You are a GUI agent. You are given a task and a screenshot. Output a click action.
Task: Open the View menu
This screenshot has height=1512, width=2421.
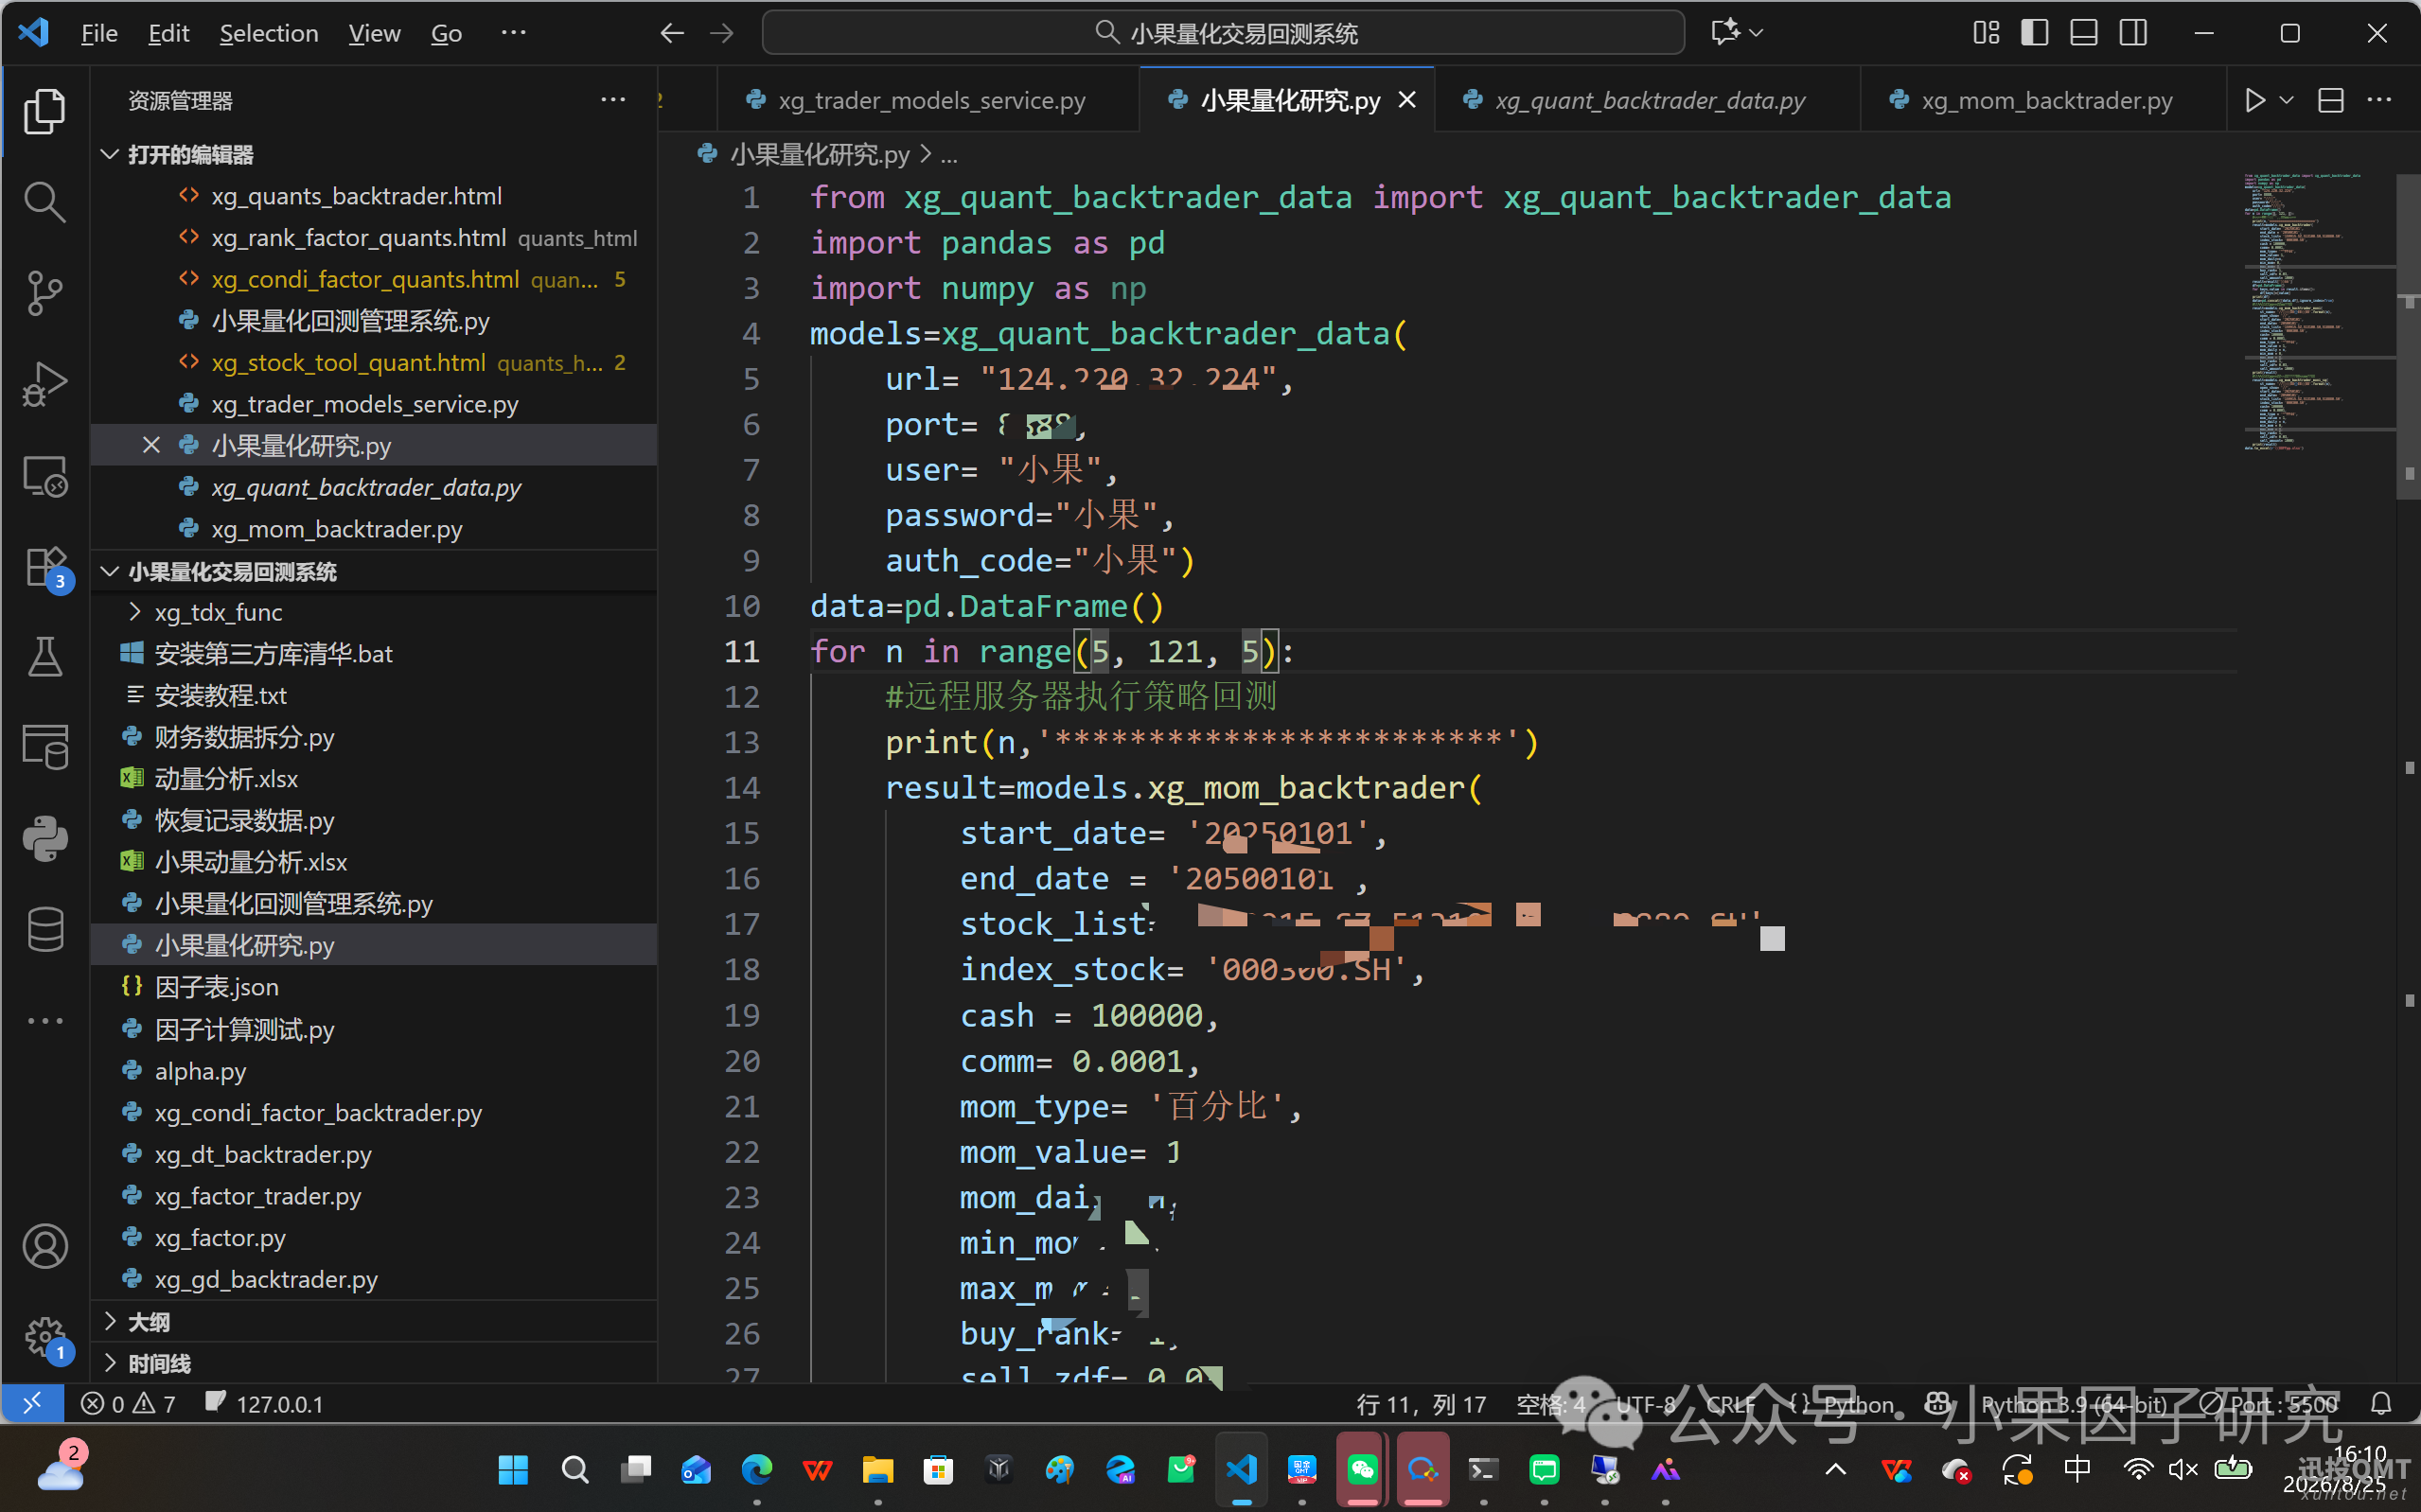374,33
